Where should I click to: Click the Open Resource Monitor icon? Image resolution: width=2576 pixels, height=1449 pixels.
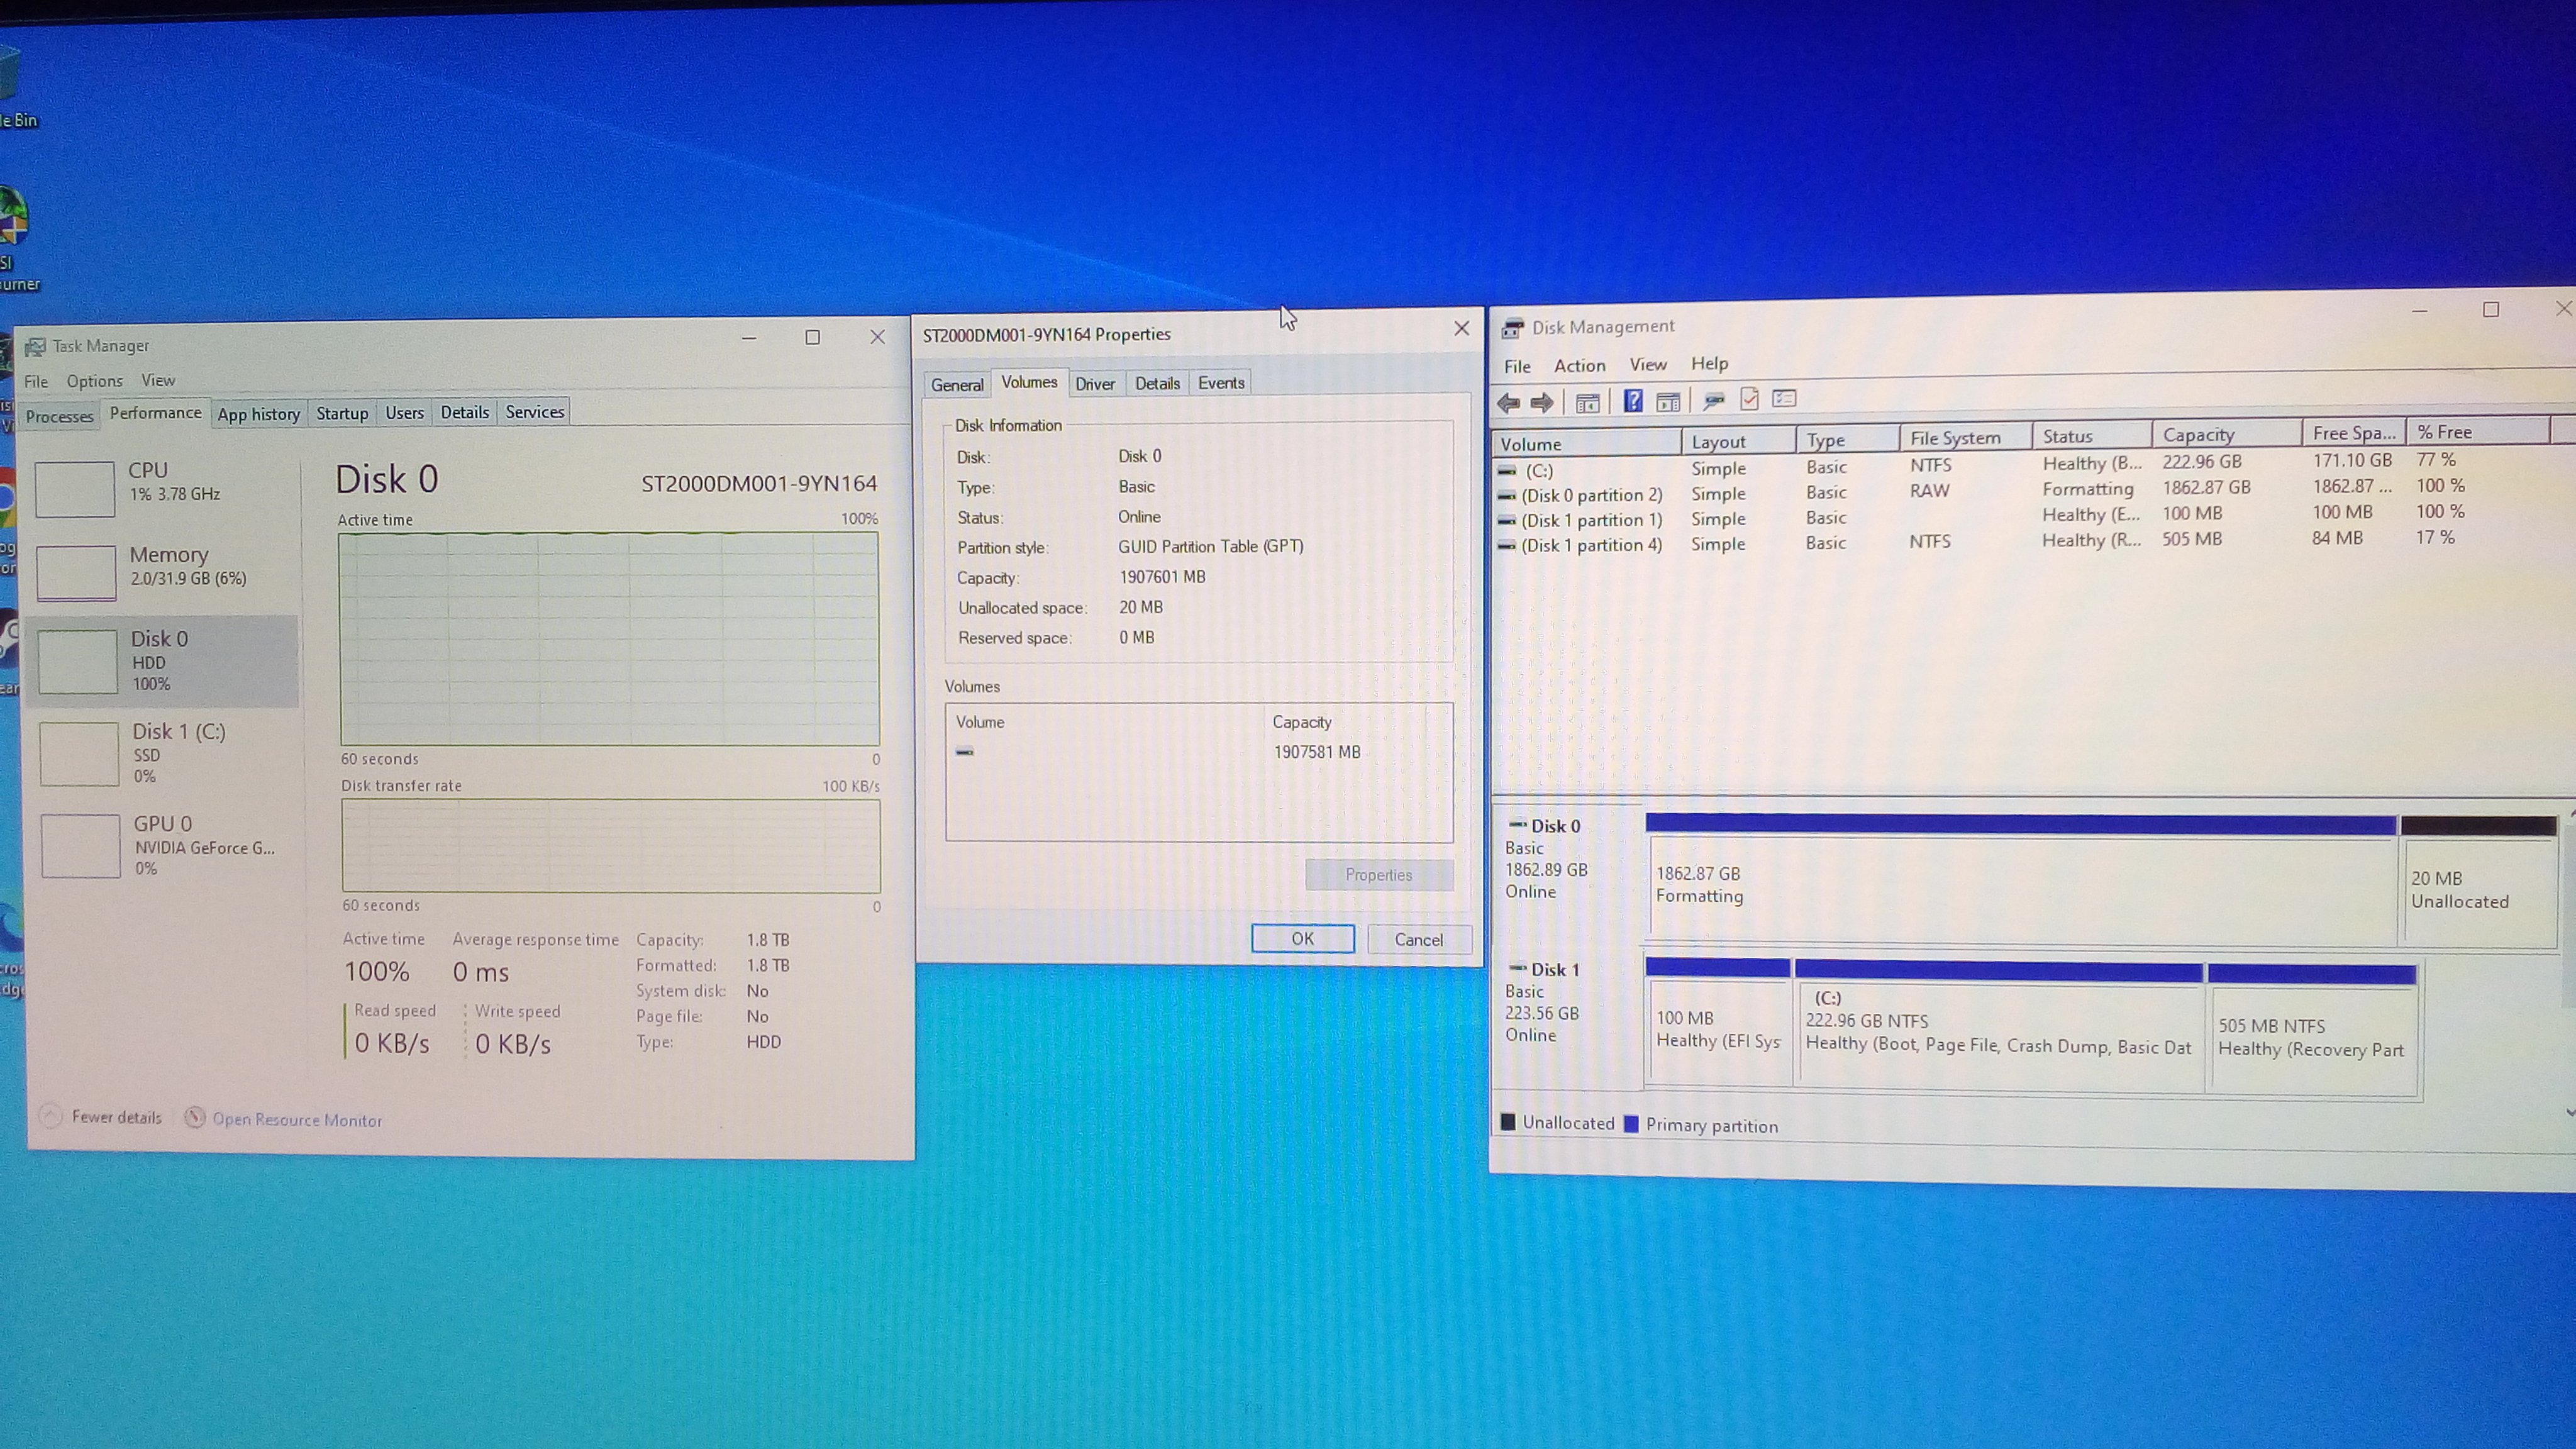click(x=195, y=1118)
